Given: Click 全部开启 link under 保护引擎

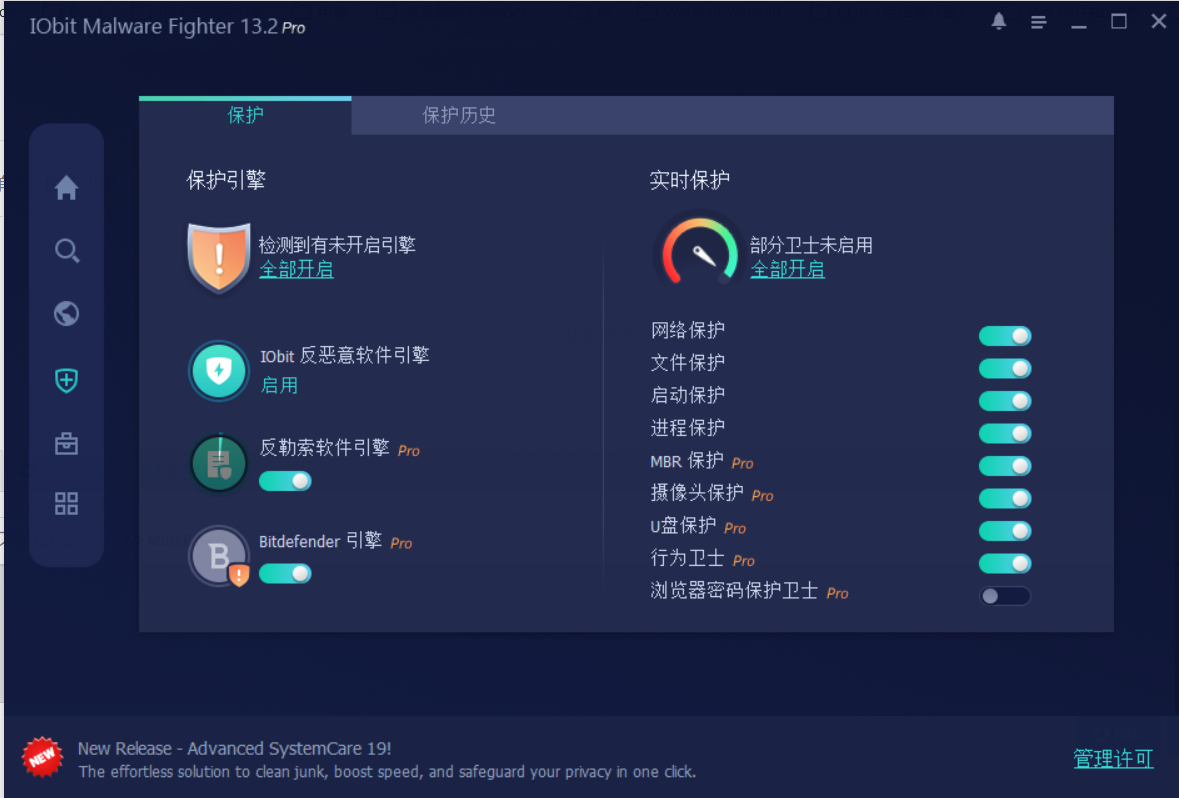Looking at the screenshot, I should (296, 270).
